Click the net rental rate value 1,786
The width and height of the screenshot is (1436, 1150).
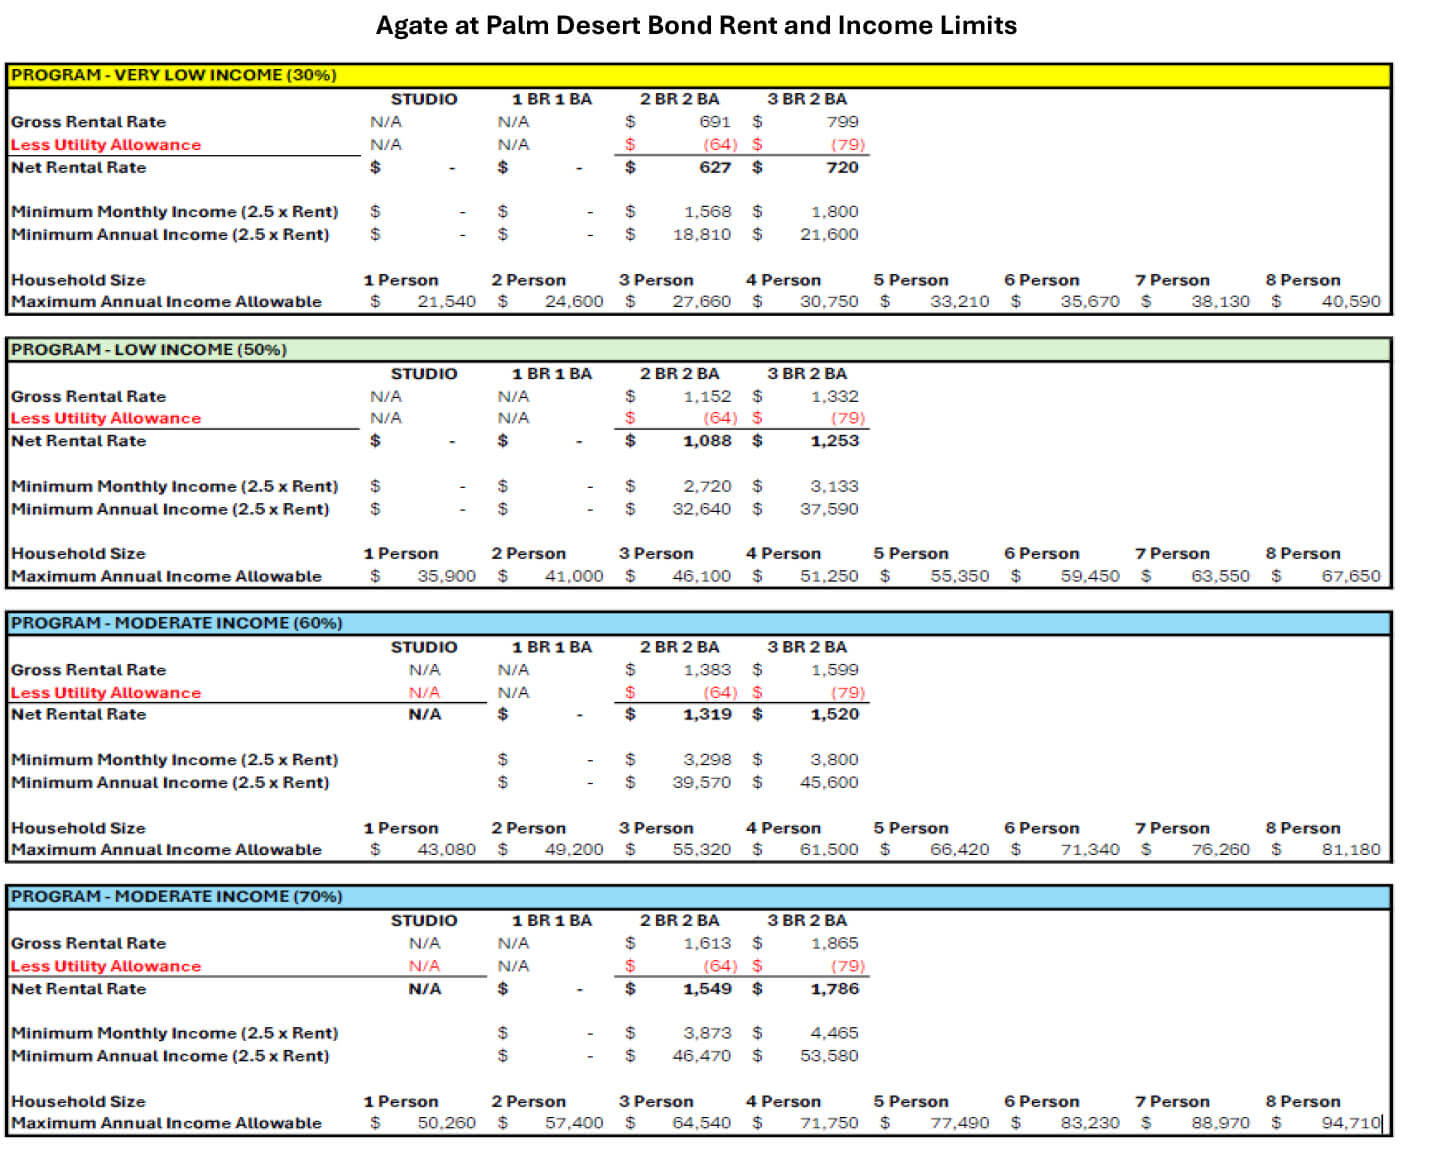tap(834, 989)
